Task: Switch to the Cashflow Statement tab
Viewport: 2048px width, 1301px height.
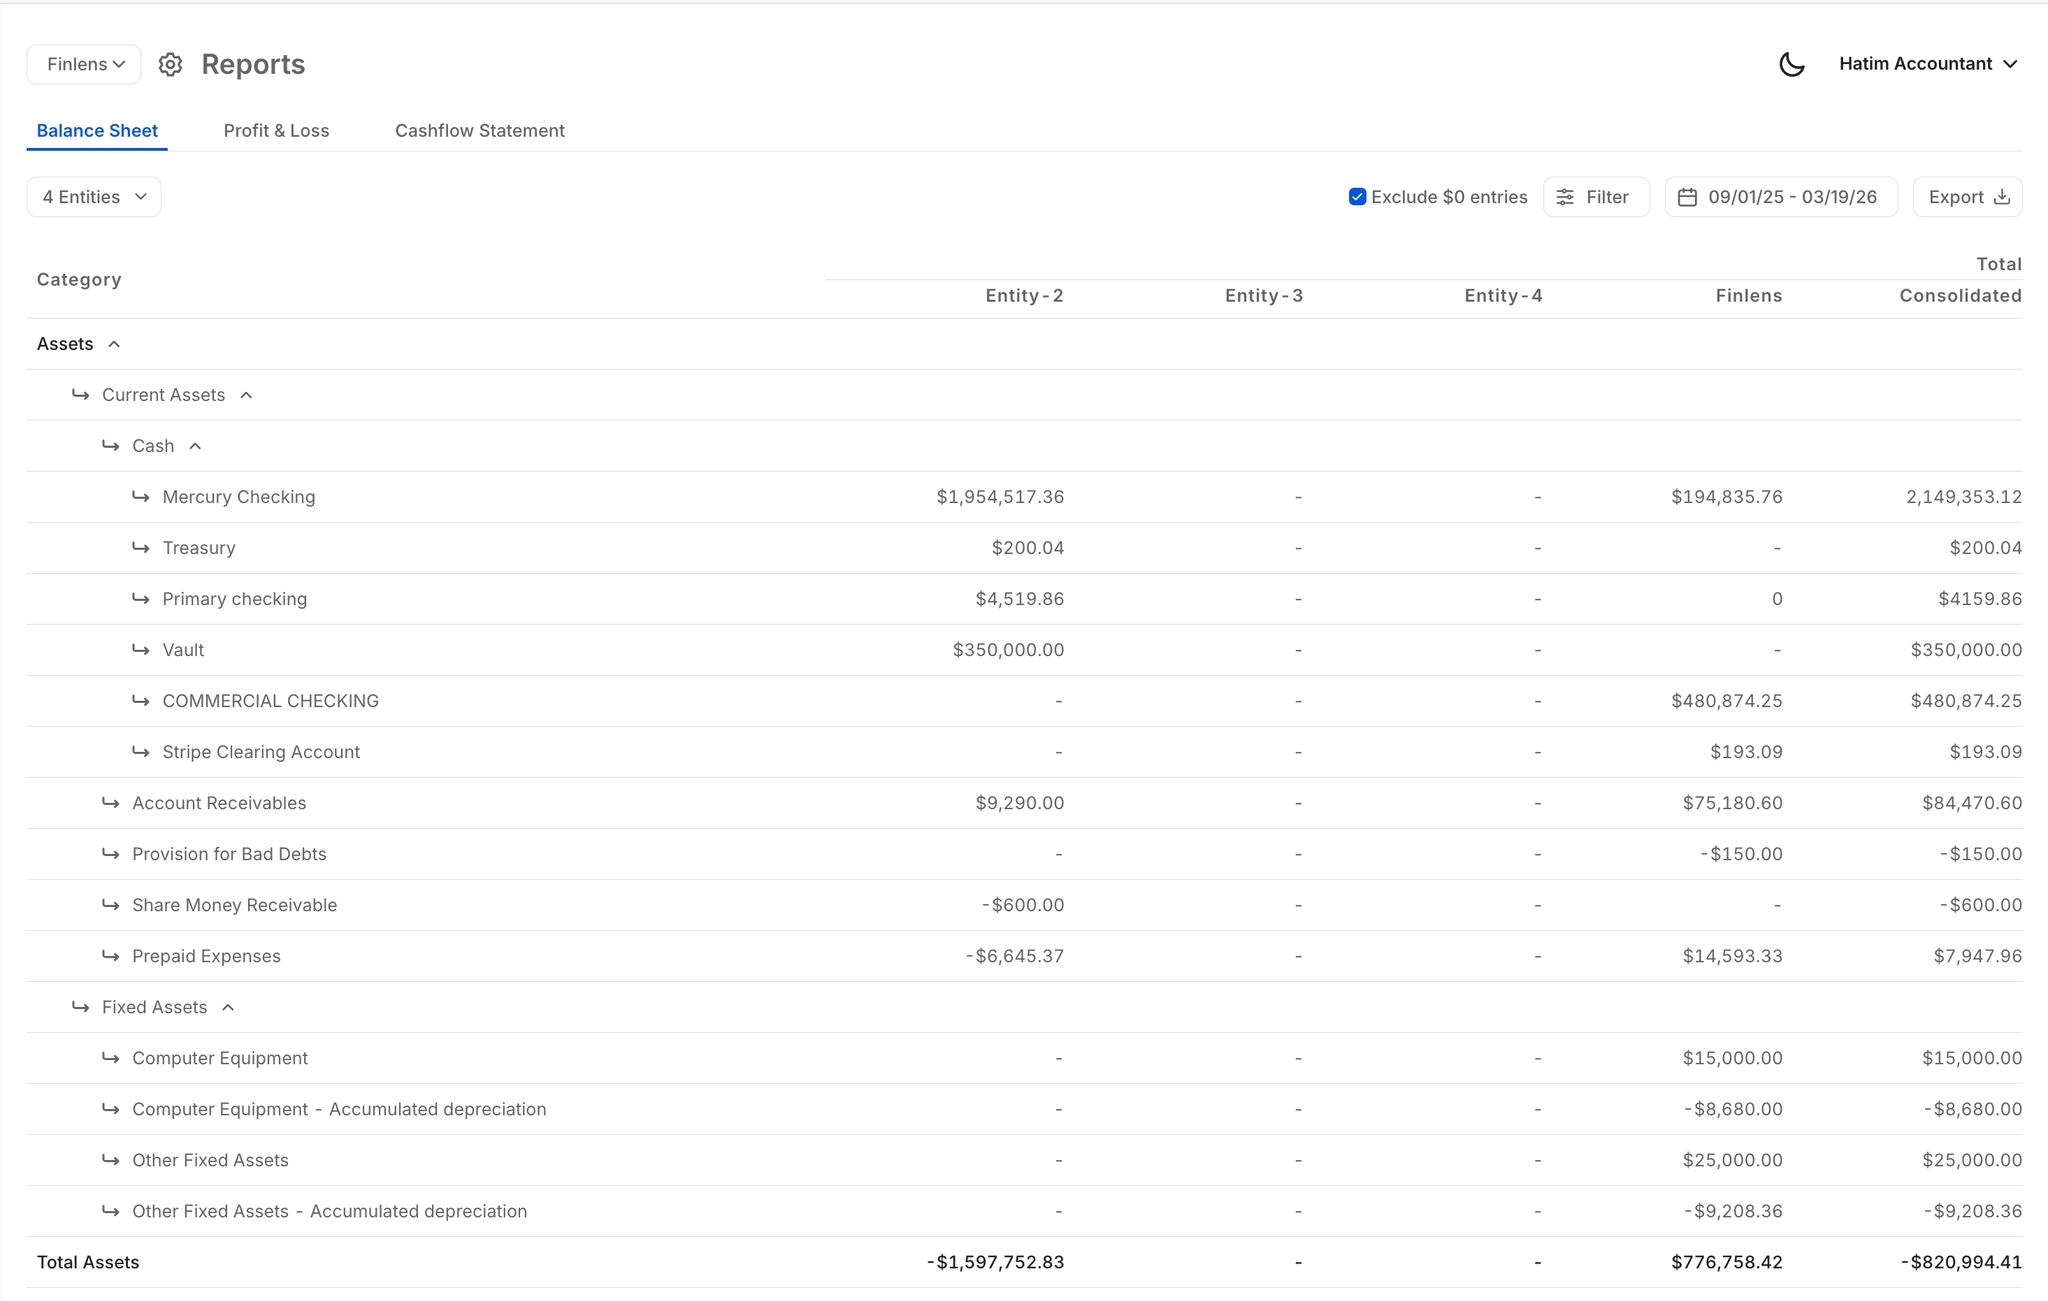Action: (x=479, y=131)
